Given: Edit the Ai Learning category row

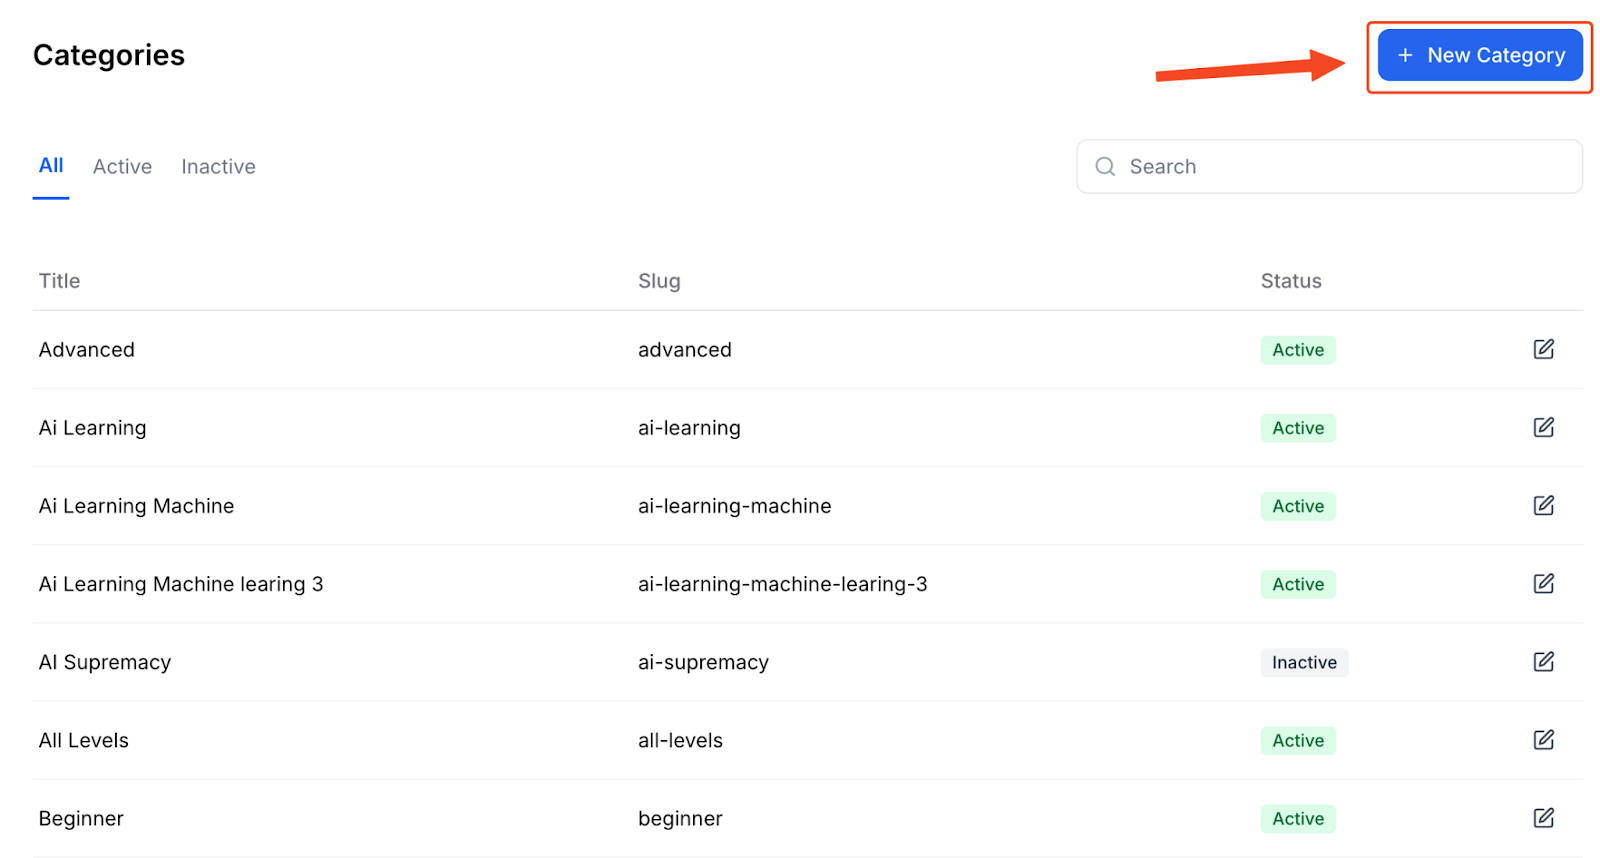Looking at the screenshot, I should [x=1543, y=427].
